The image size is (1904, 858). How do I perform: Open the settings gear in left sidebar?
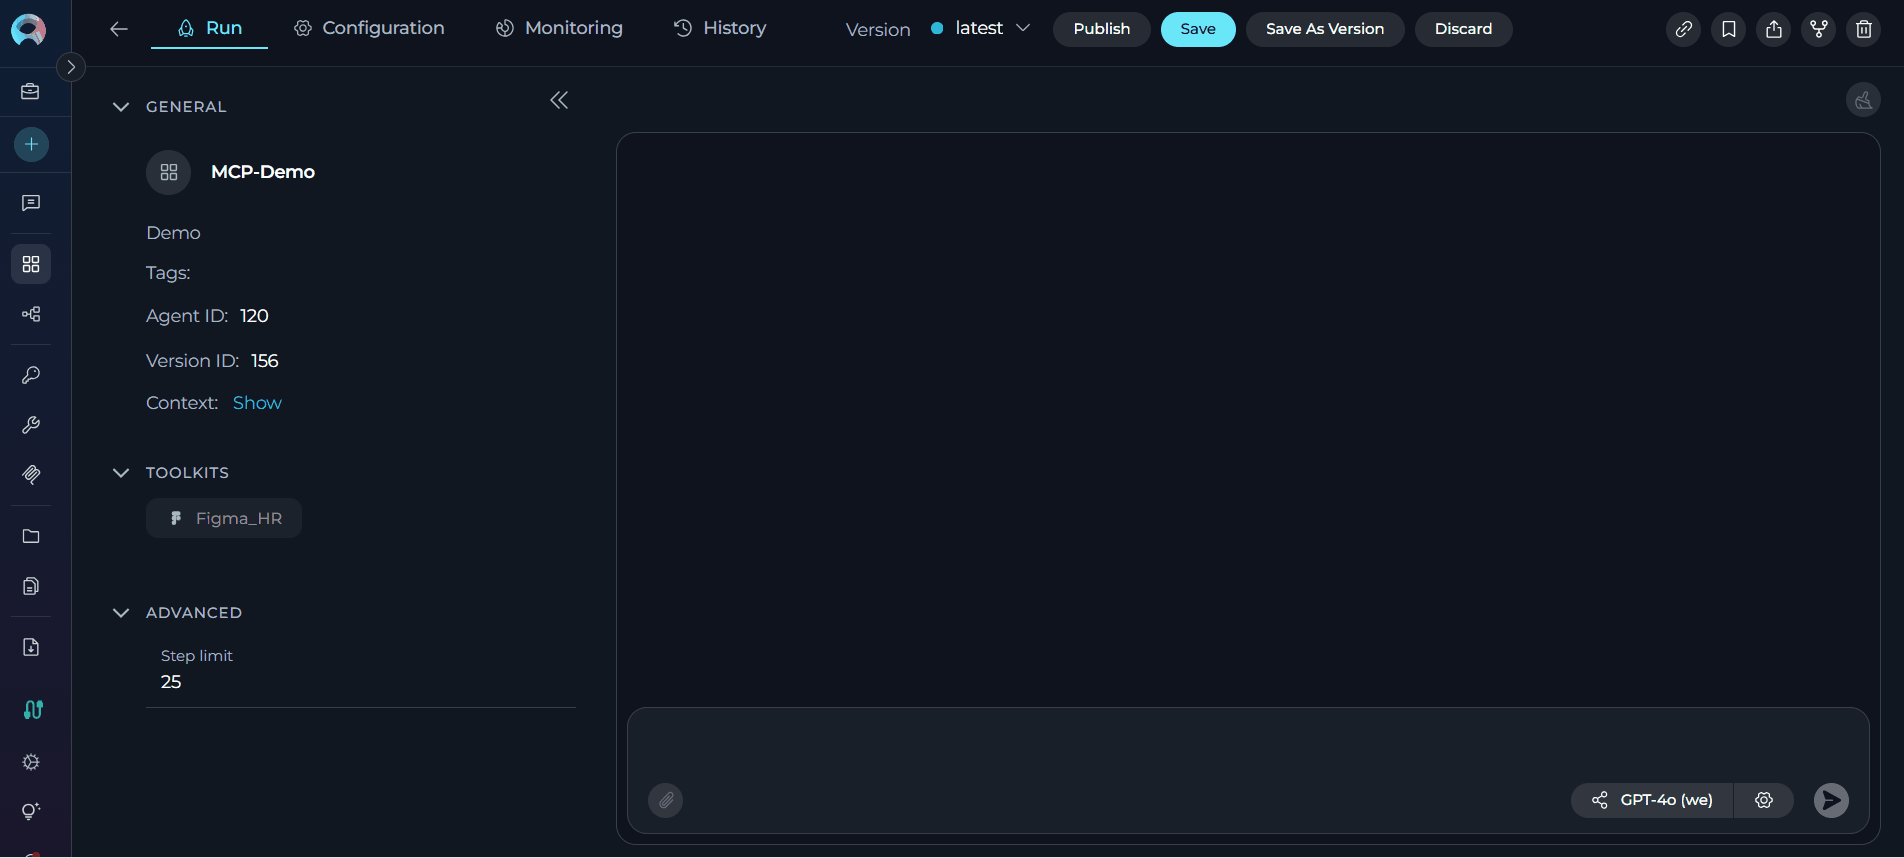point(31,762)
